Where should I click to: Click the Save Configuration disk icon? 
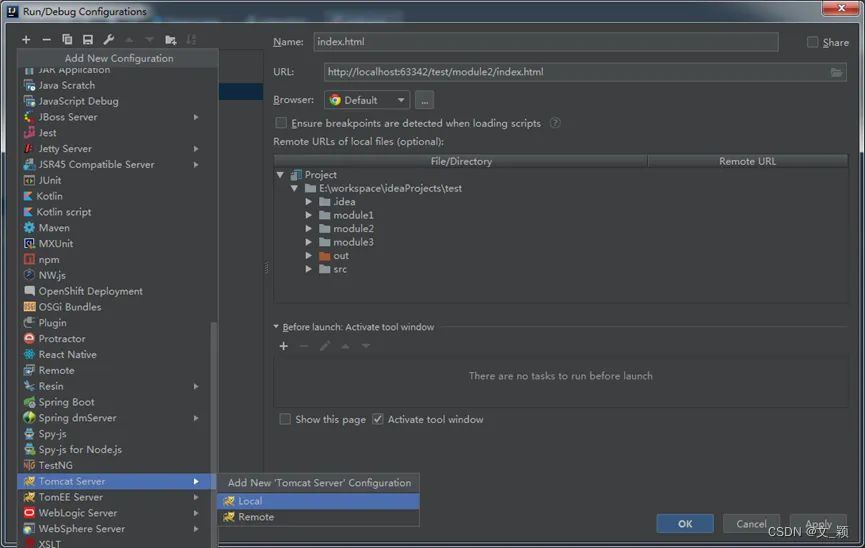pos(88,40)
